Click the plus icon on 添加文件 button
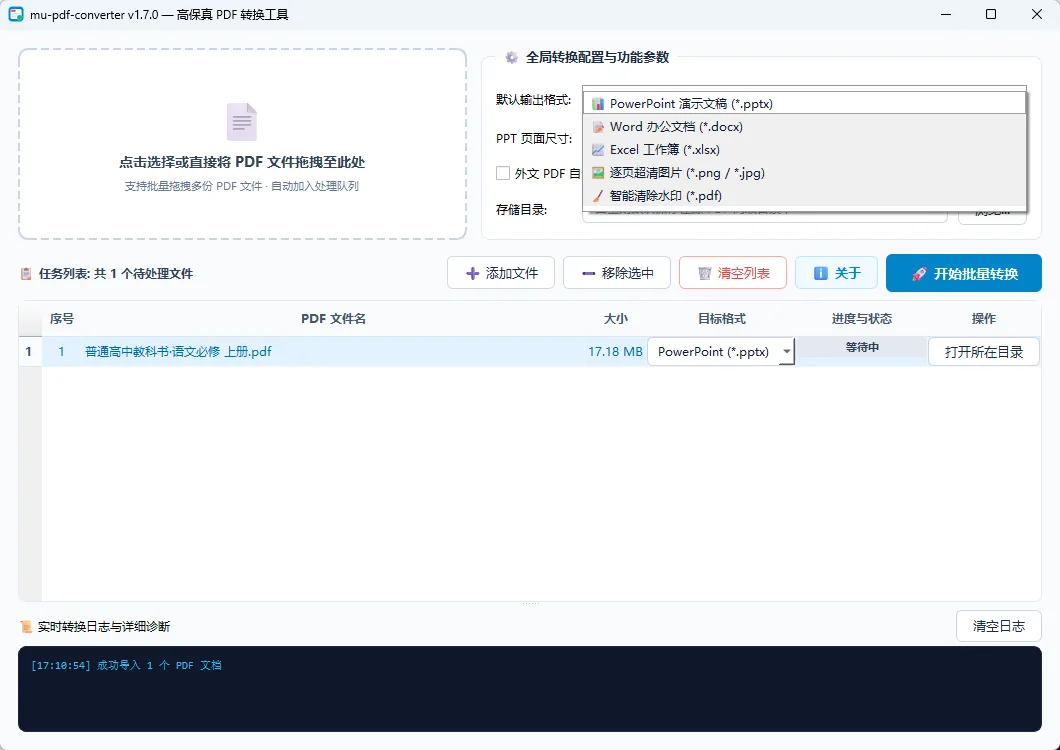Image resolution: width=1060 pixels, height=750 pixels. pyautogui.click(x=473, y=274)
